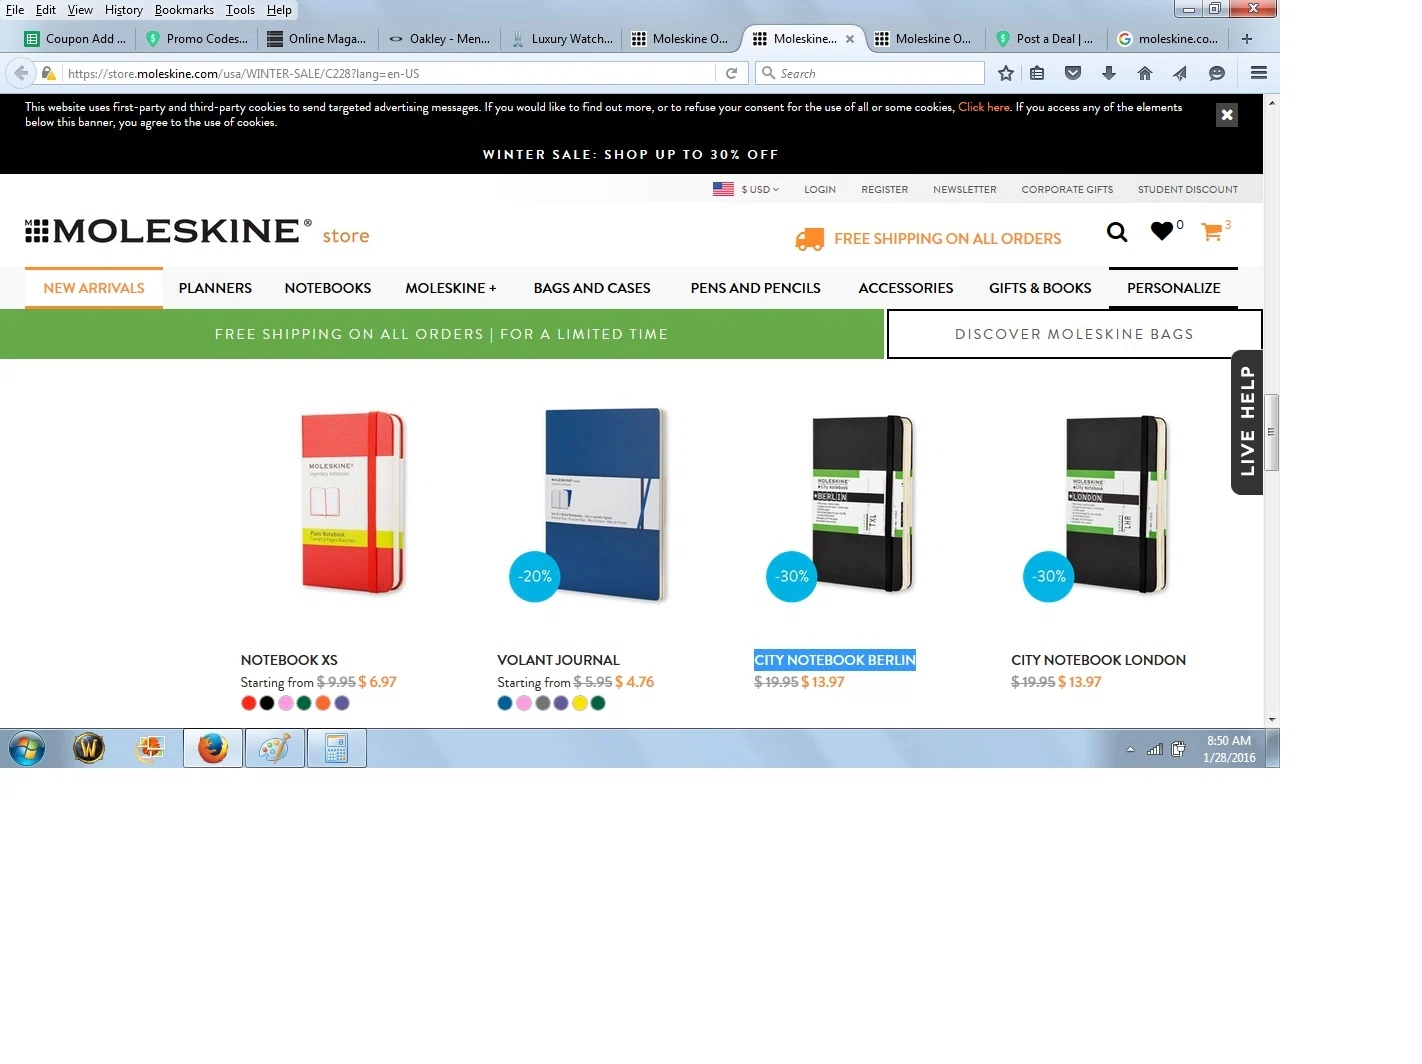The height and width of the screenshot is (1064, 1422).
Task: Click DISCOVER MOLESKINE BAGS button
Action: (x=1074, y=334)
